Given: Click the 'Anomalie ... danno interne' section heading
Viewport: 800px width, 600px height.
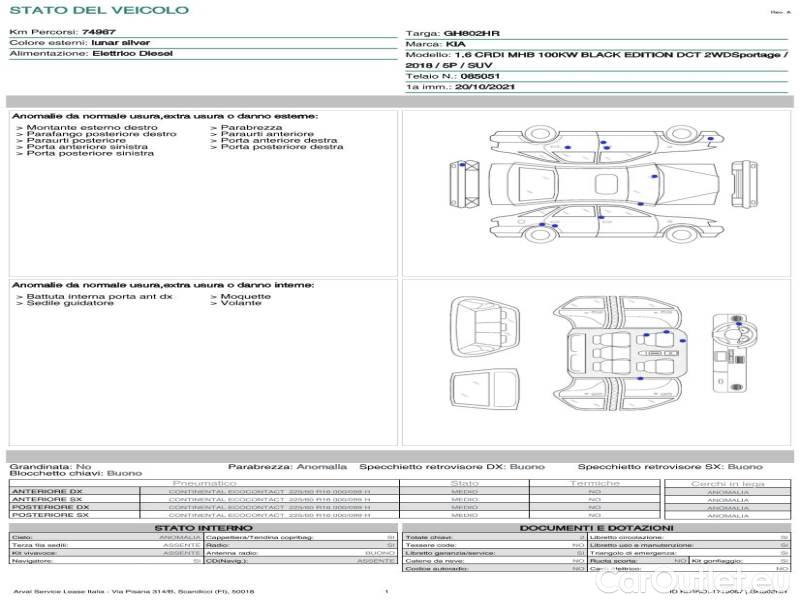Looking at the screenshot, I should tap(163, 285).
